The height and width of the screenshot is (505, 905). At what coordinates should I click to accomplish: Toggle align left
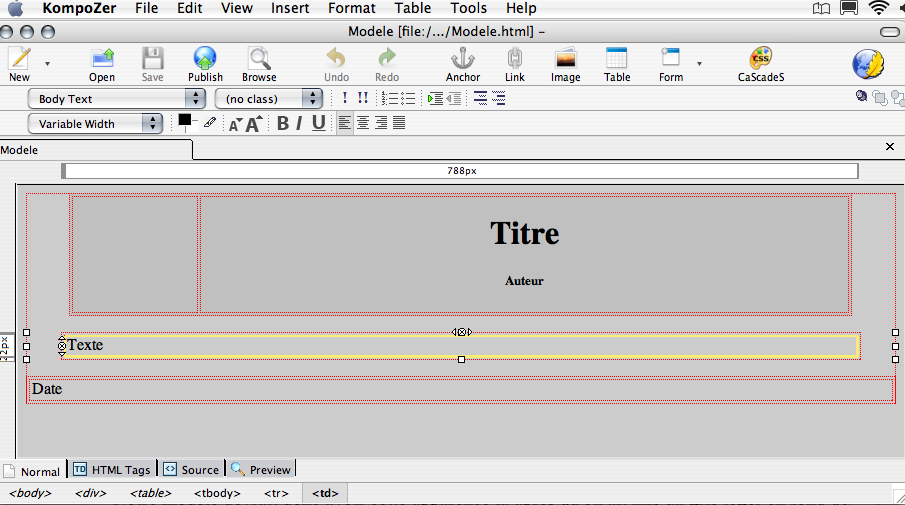(x=345, y=123)
